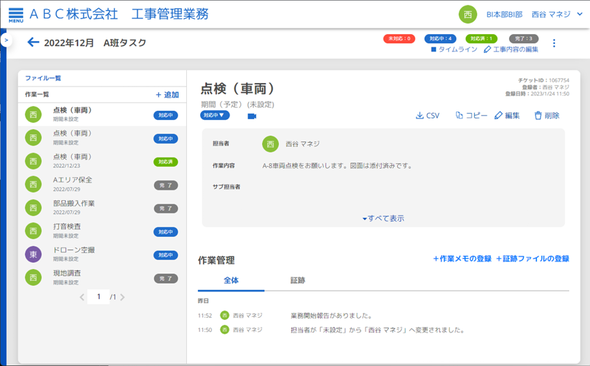The width and height of the screenshot is (590, 366).
Task: Click the page number input field
Action: coord(98,297)
